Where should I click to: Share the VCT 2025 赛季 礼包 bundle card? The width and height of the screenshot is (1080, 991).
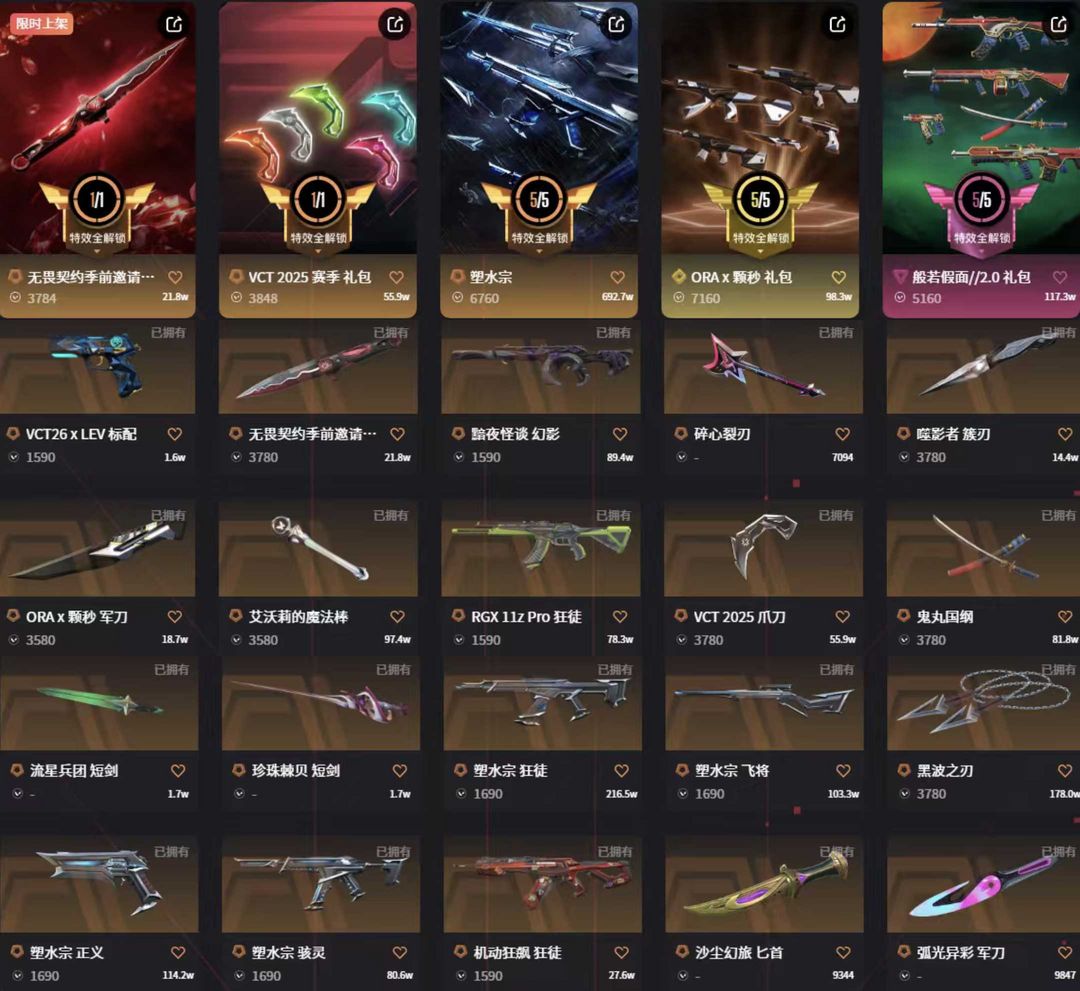[x=395, y=25]
